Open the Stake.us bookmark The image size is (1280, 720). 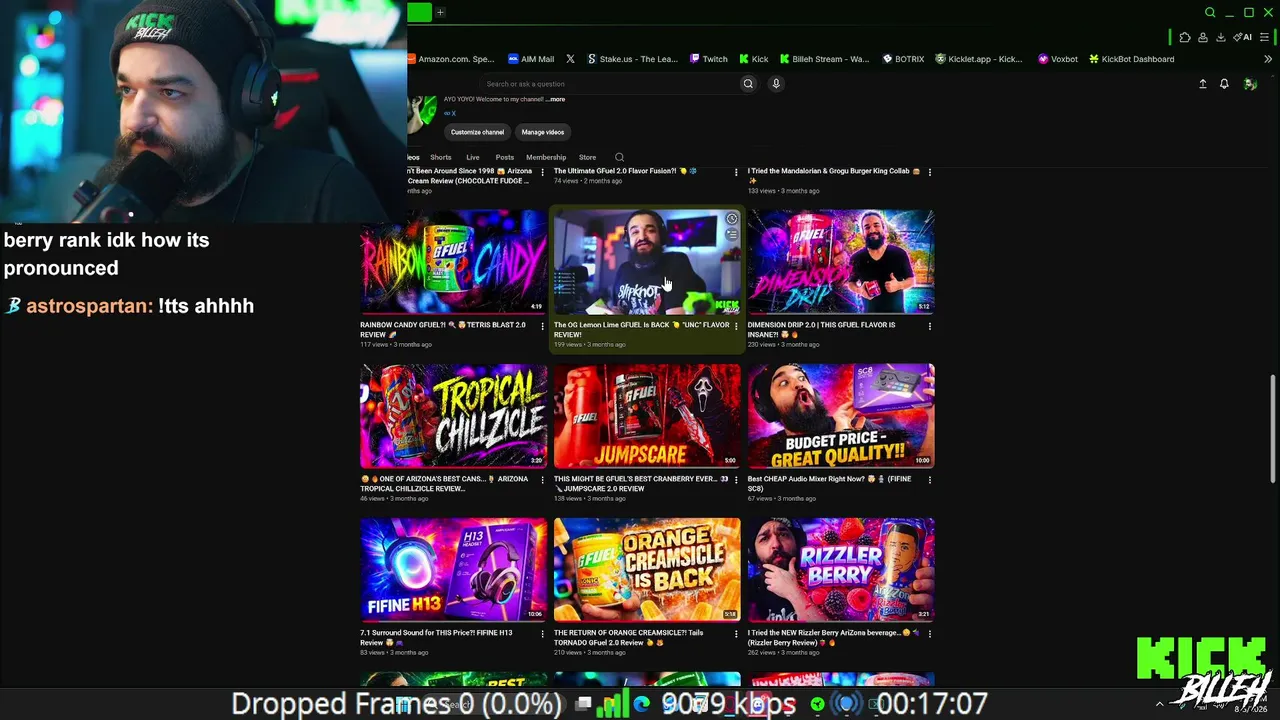point(632,59)
